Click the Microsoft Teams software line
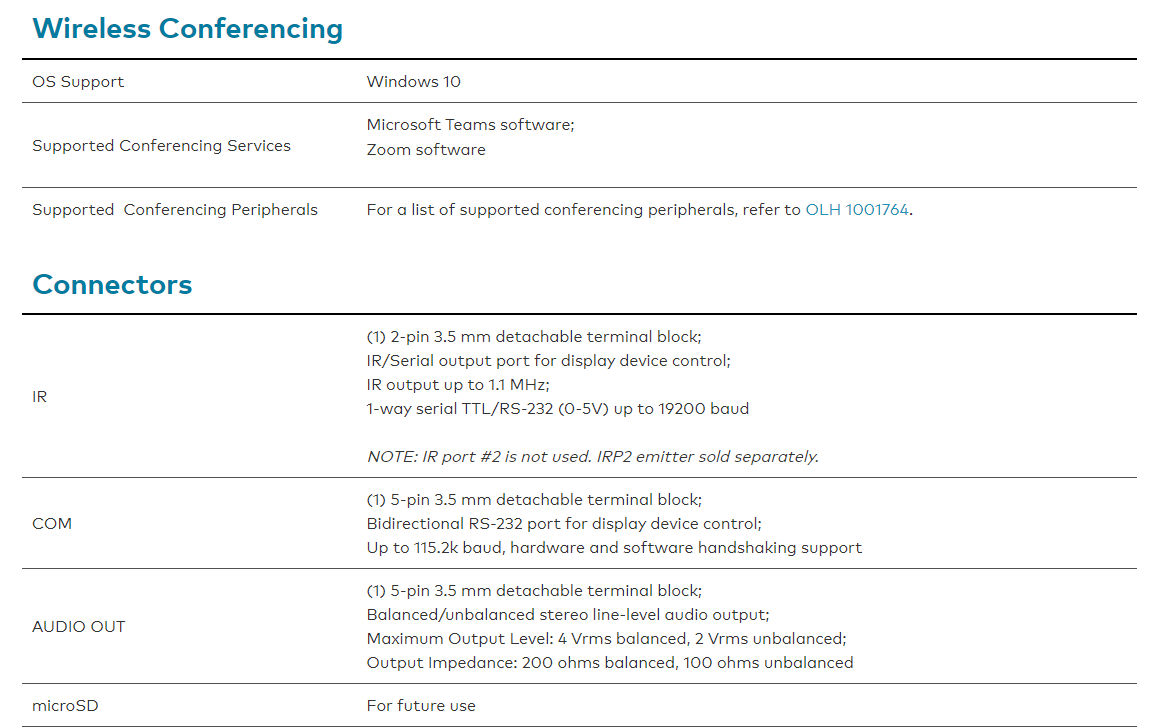 click(x=470, y=125)
